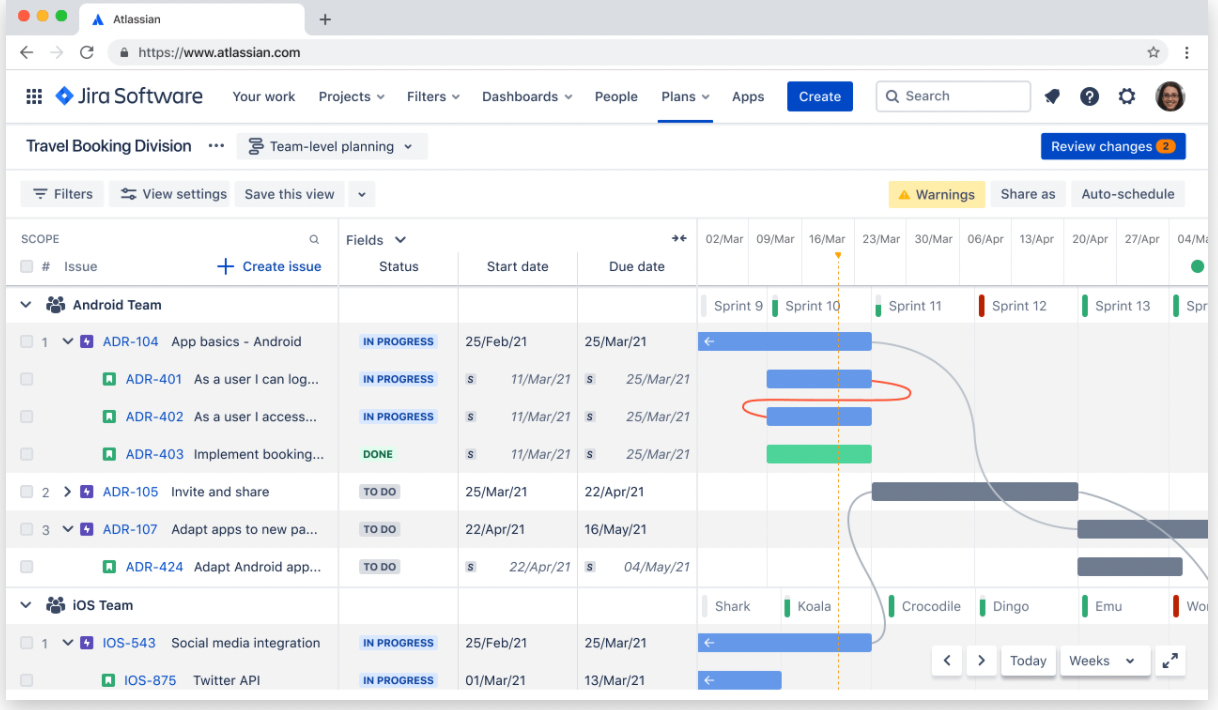Check the box for ADR-107 row
The width and height of the screenshot is (1218, 710).
(x=27, y=529)
